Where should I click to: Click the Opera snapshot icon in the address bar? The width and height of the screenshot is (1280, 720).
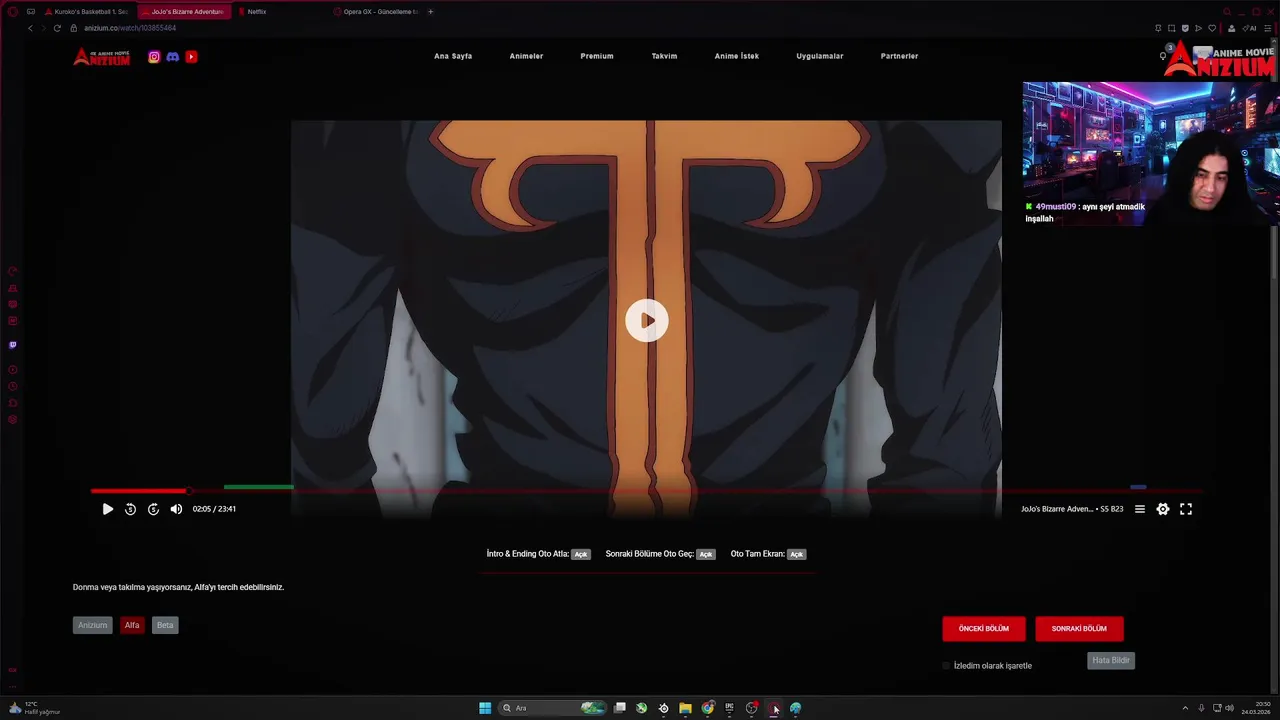pyautogui.click(x=1172, y=28)
